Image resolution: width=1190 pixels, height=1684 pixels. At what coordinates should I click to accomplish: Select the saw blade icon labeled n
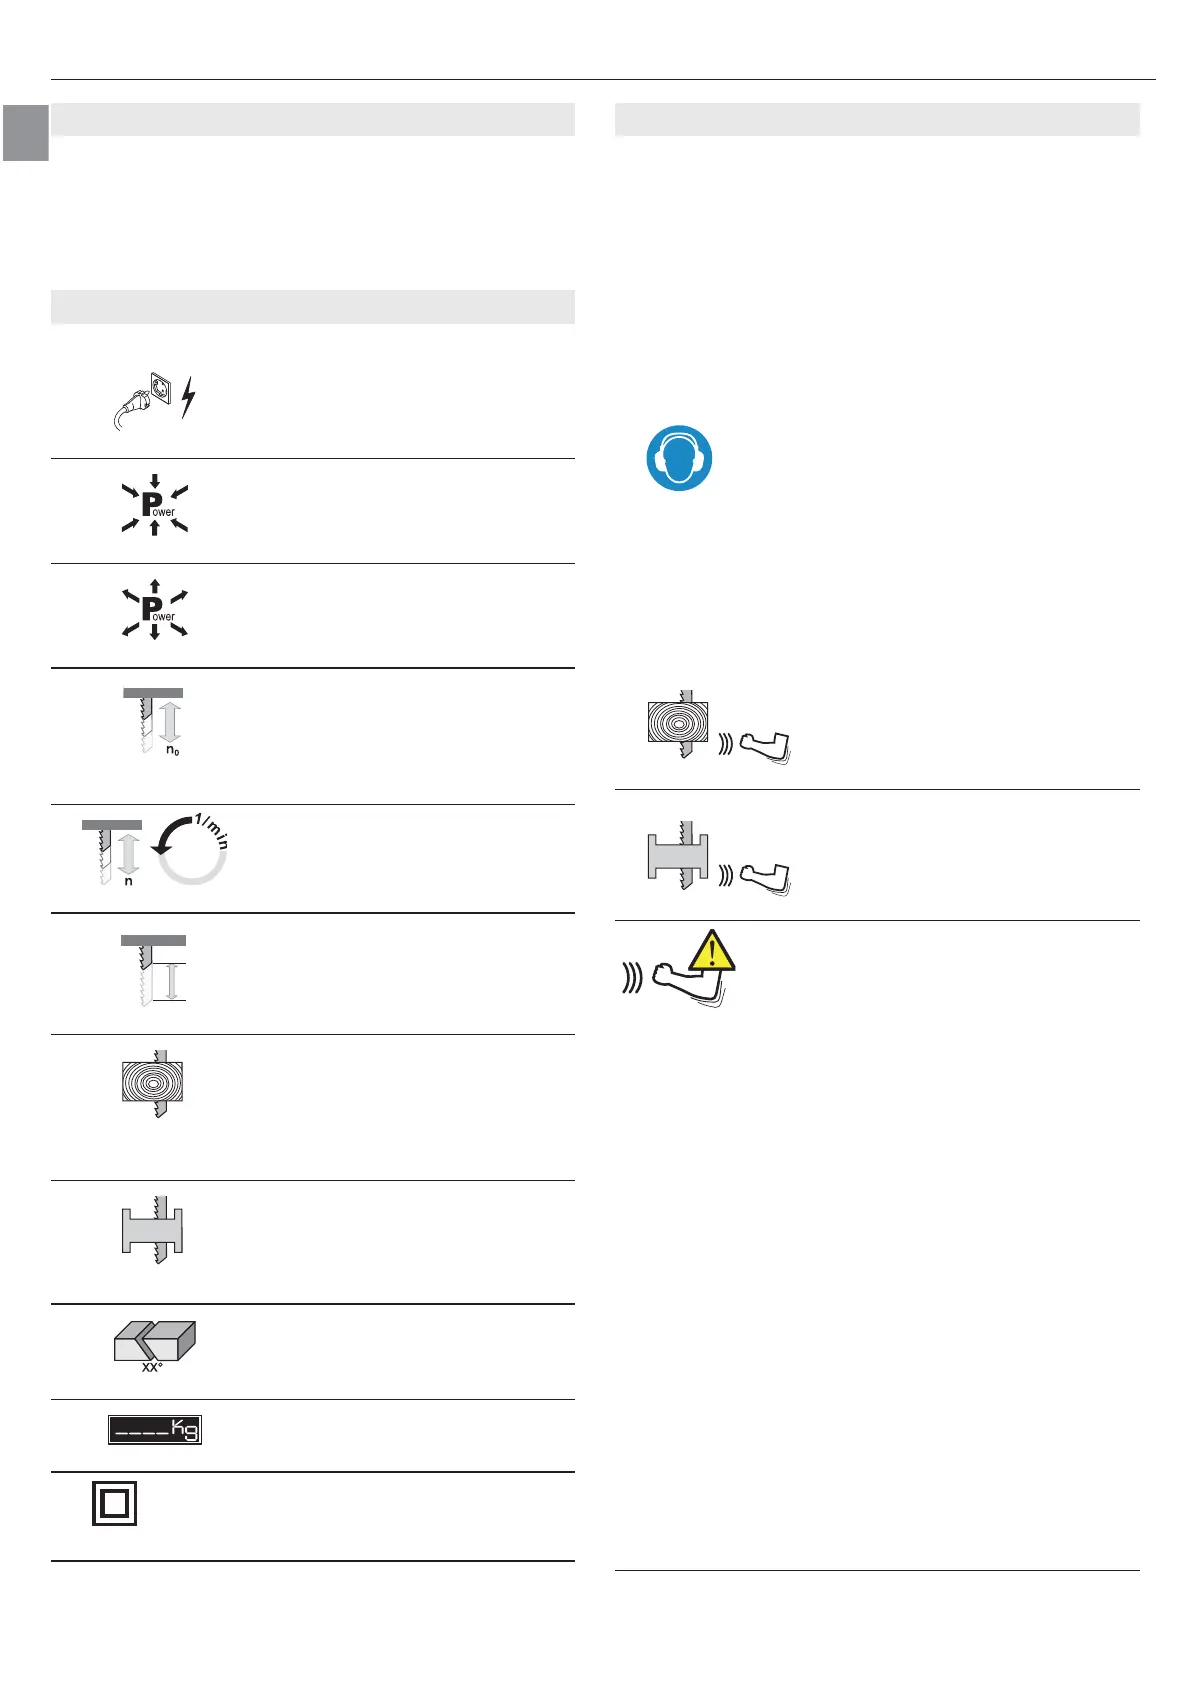point(112,852)
